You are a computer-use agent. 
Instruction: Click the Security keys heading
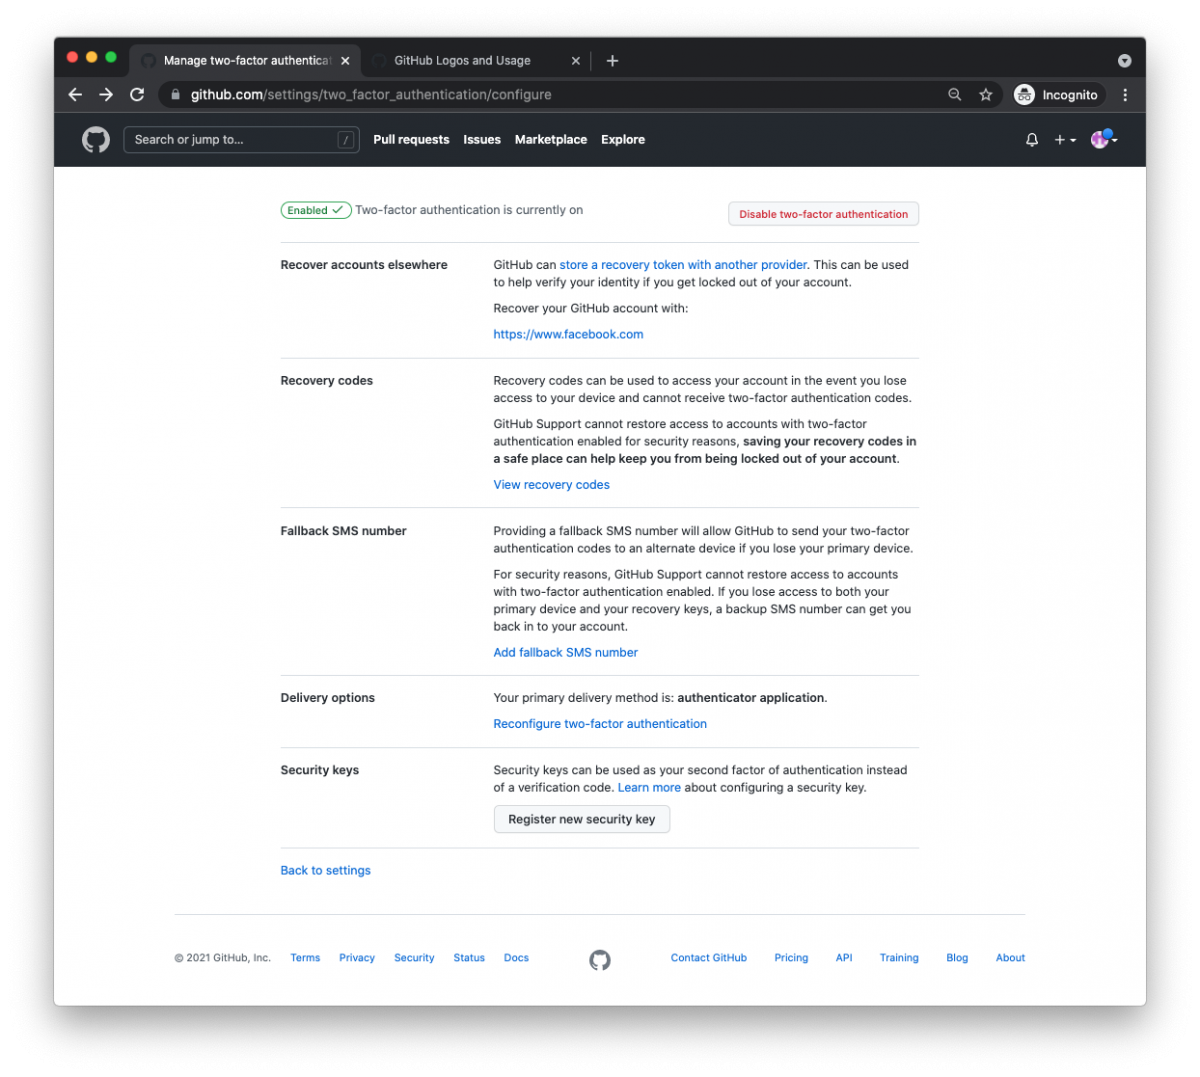(x=319, y=770)
